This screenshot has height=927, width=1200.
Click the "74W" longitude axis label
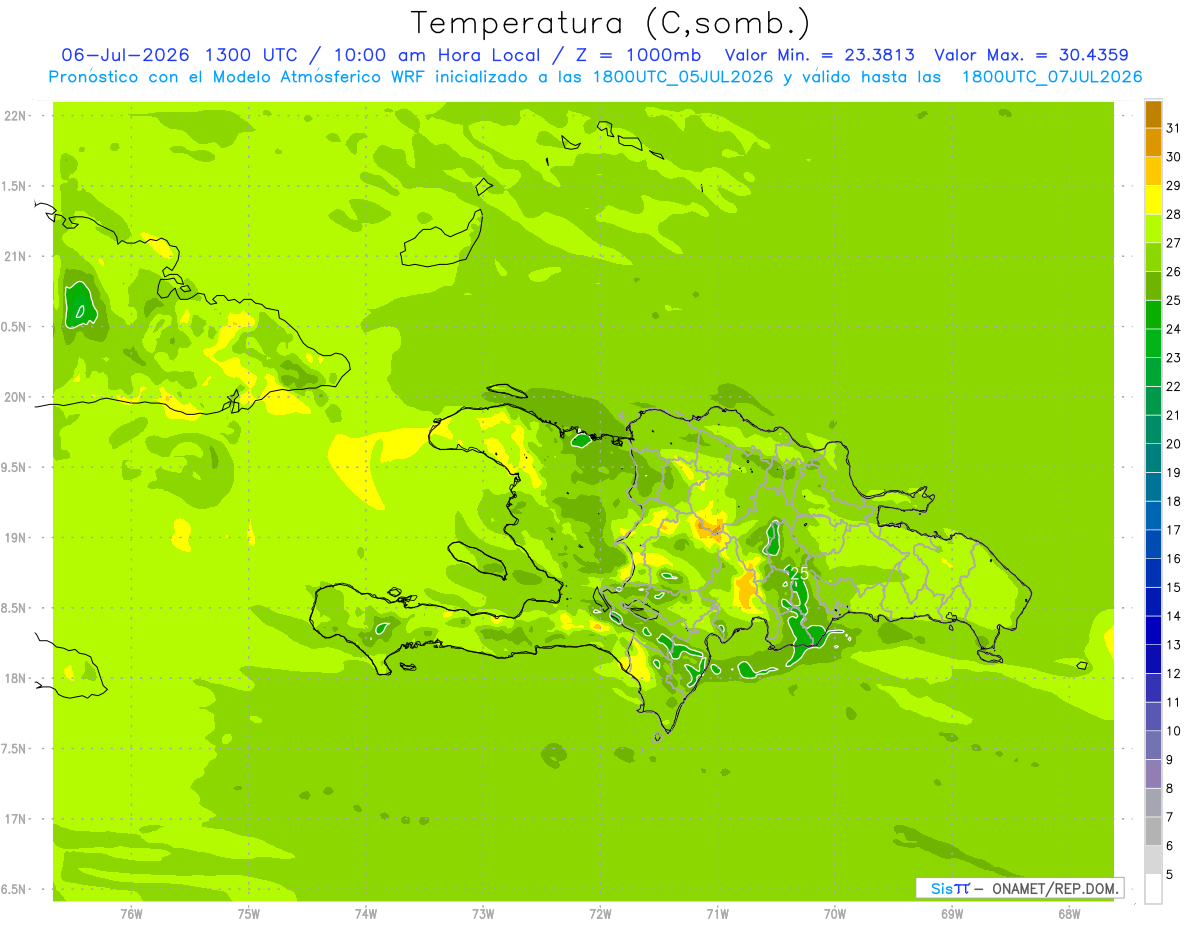[x=366, y=913]
